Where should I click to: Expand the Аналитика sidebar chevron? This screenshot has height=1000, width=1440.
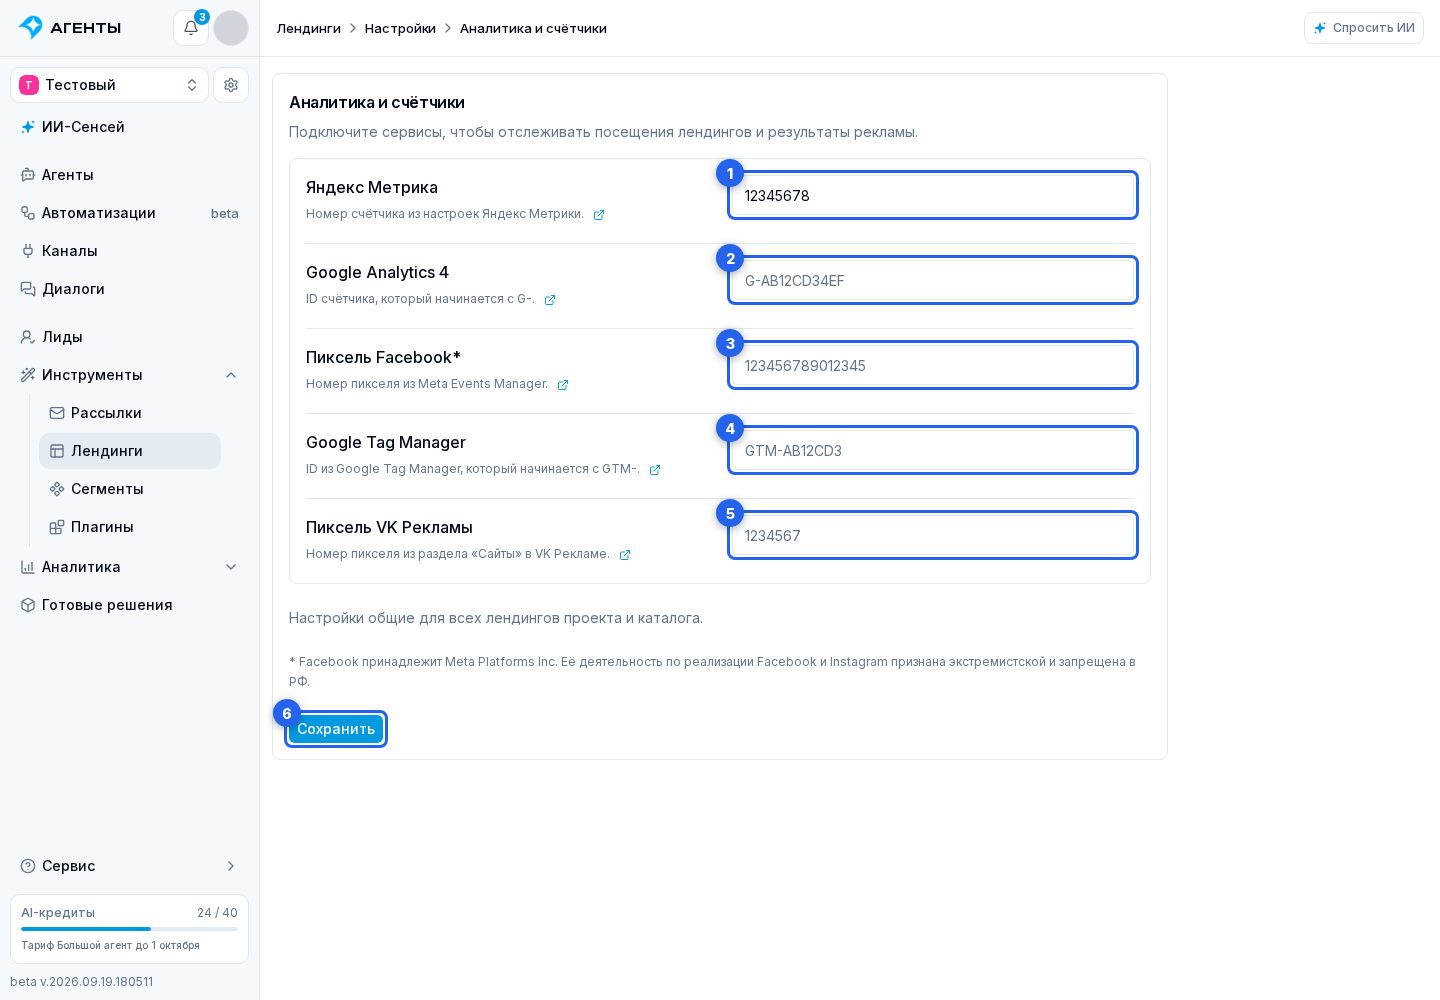point(231,567)
